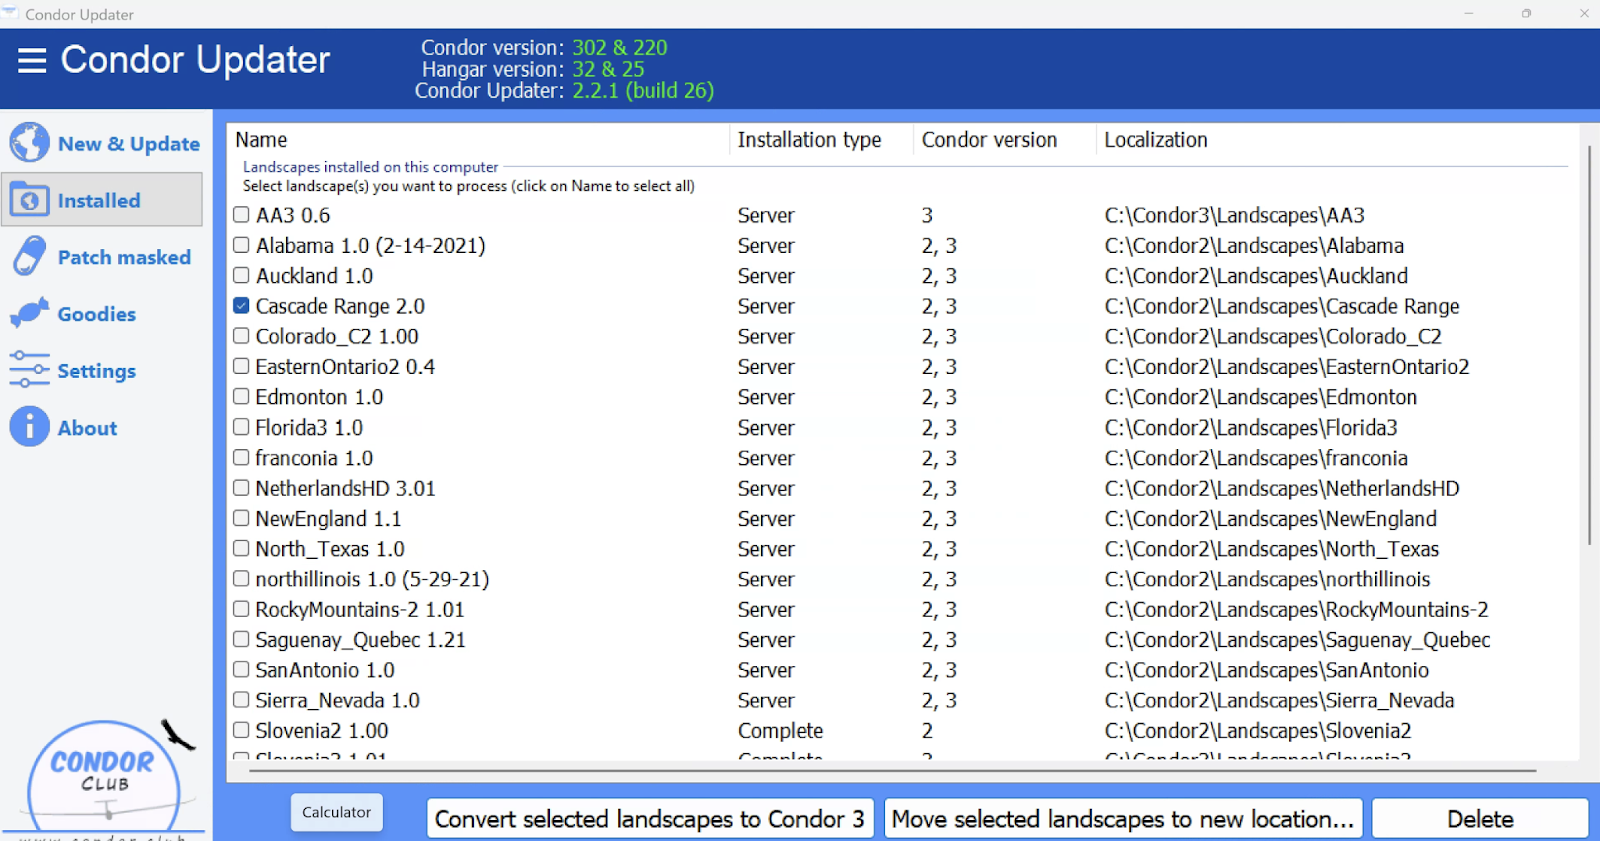Click the Server type for Edmonton 1.0
Screen dimensions: 1600x841
[766, 397]
